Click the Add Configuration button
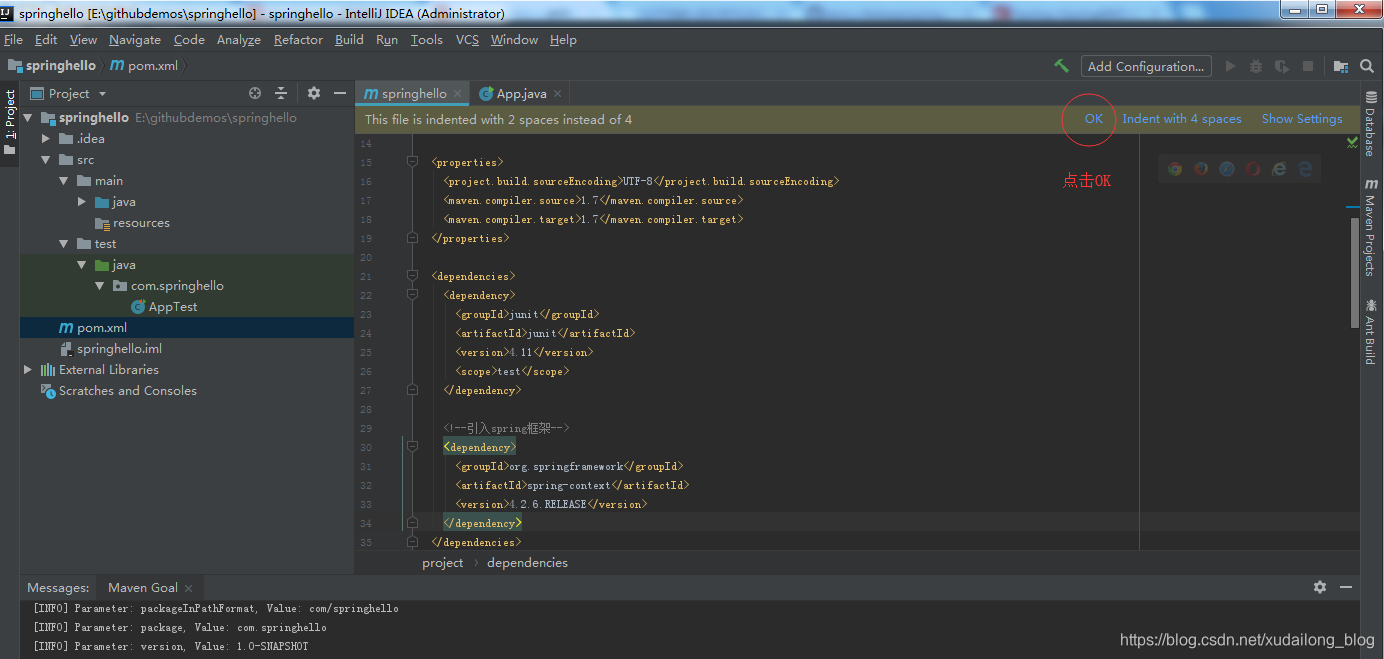The height and width of the screenshot is (659, 1384). pyautogui.click(x=1146, y=66)
